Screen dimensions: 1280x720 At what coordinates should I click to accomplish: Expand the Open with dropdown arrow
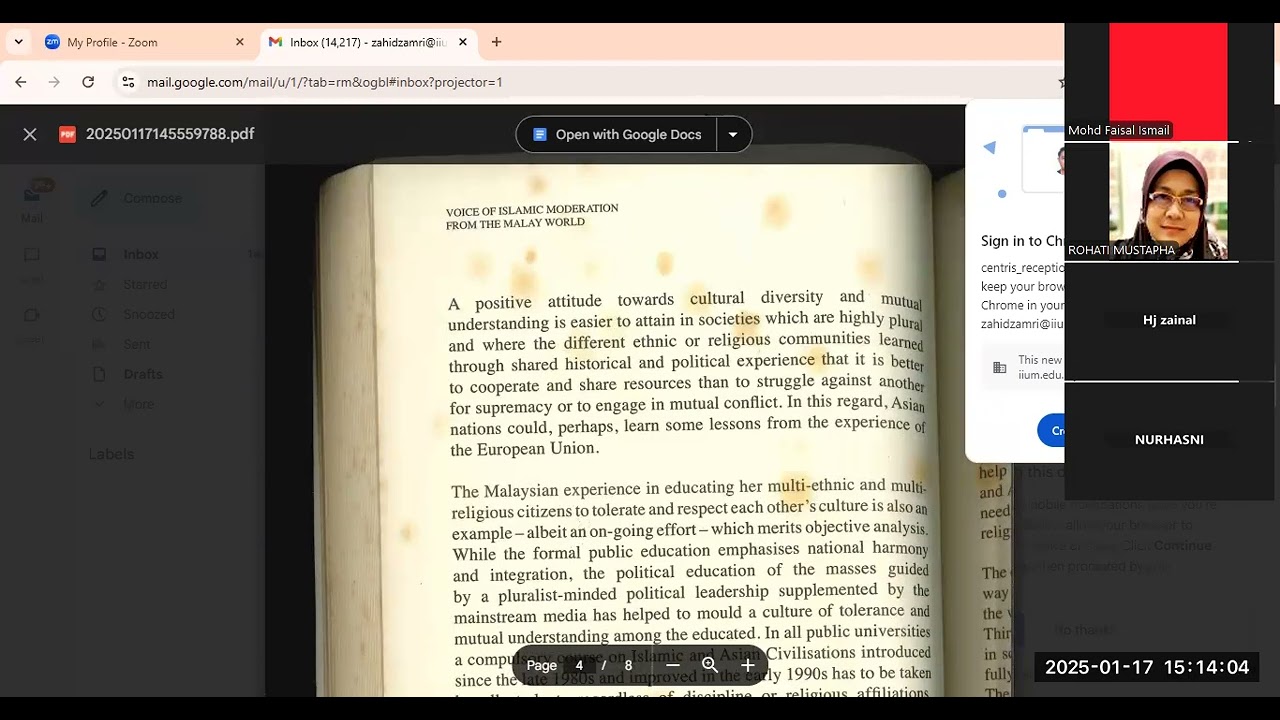733,134
